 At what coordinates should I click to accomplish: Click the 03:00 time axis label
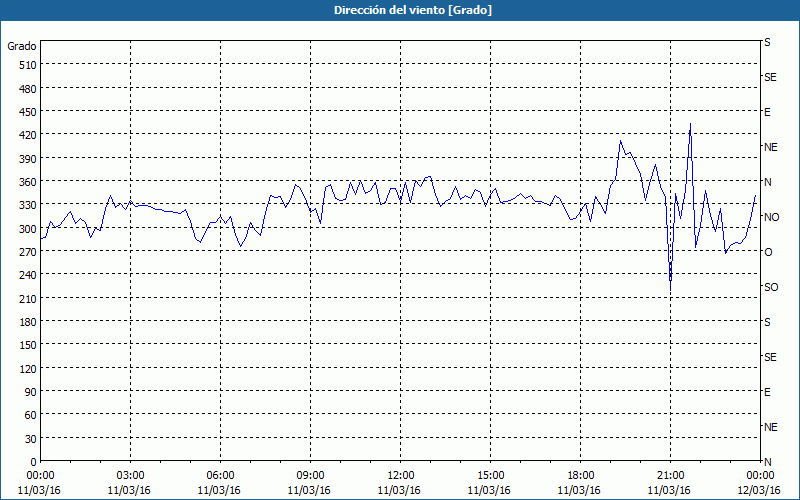click(x=131, y=476)
